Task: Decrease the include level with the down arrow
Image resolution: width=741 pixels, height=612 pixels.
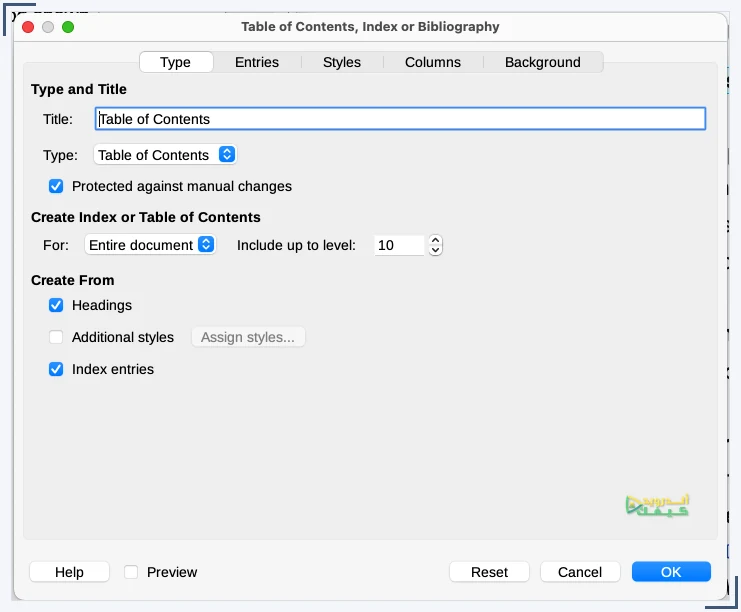Action: (435, 250)
